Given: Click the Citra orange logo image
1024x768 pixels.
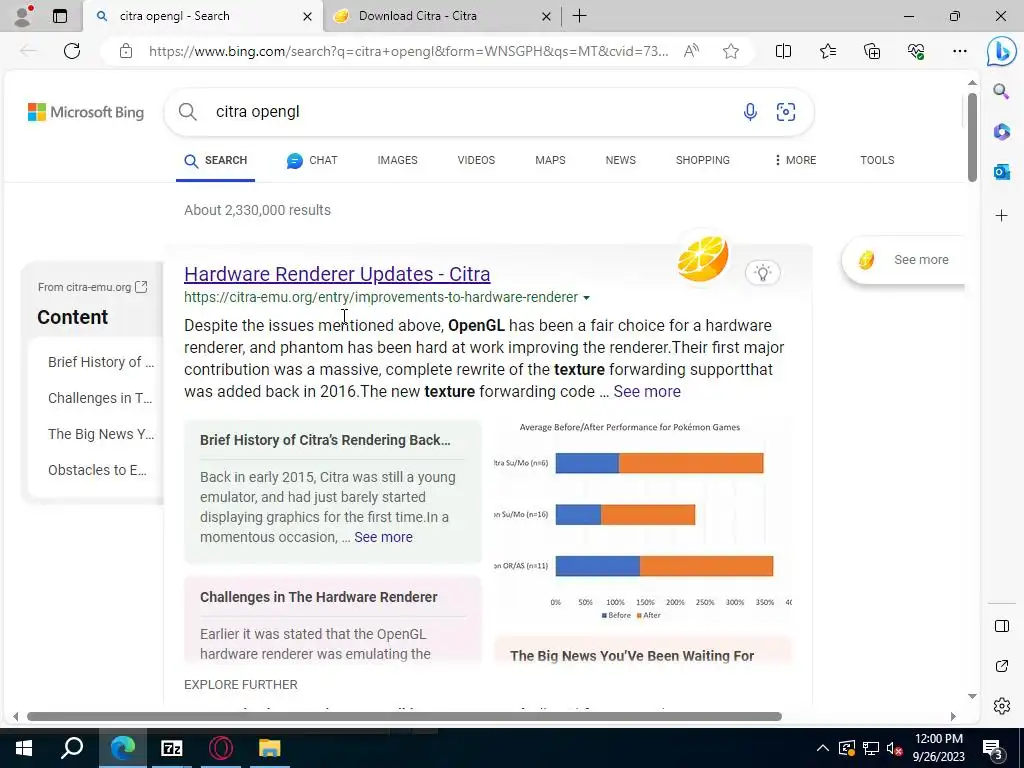Looking at the screenshot, I should [703, 259].
